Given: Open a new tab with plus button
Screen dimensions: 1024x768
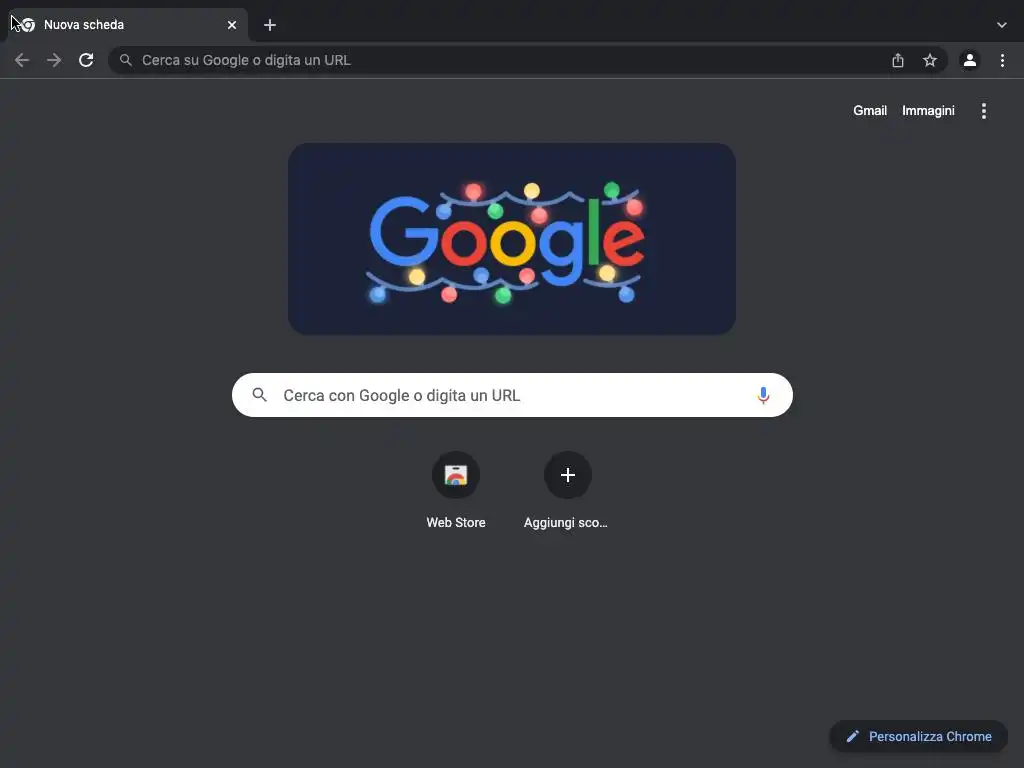Looking at the screenshot, I should coord(270,25).
